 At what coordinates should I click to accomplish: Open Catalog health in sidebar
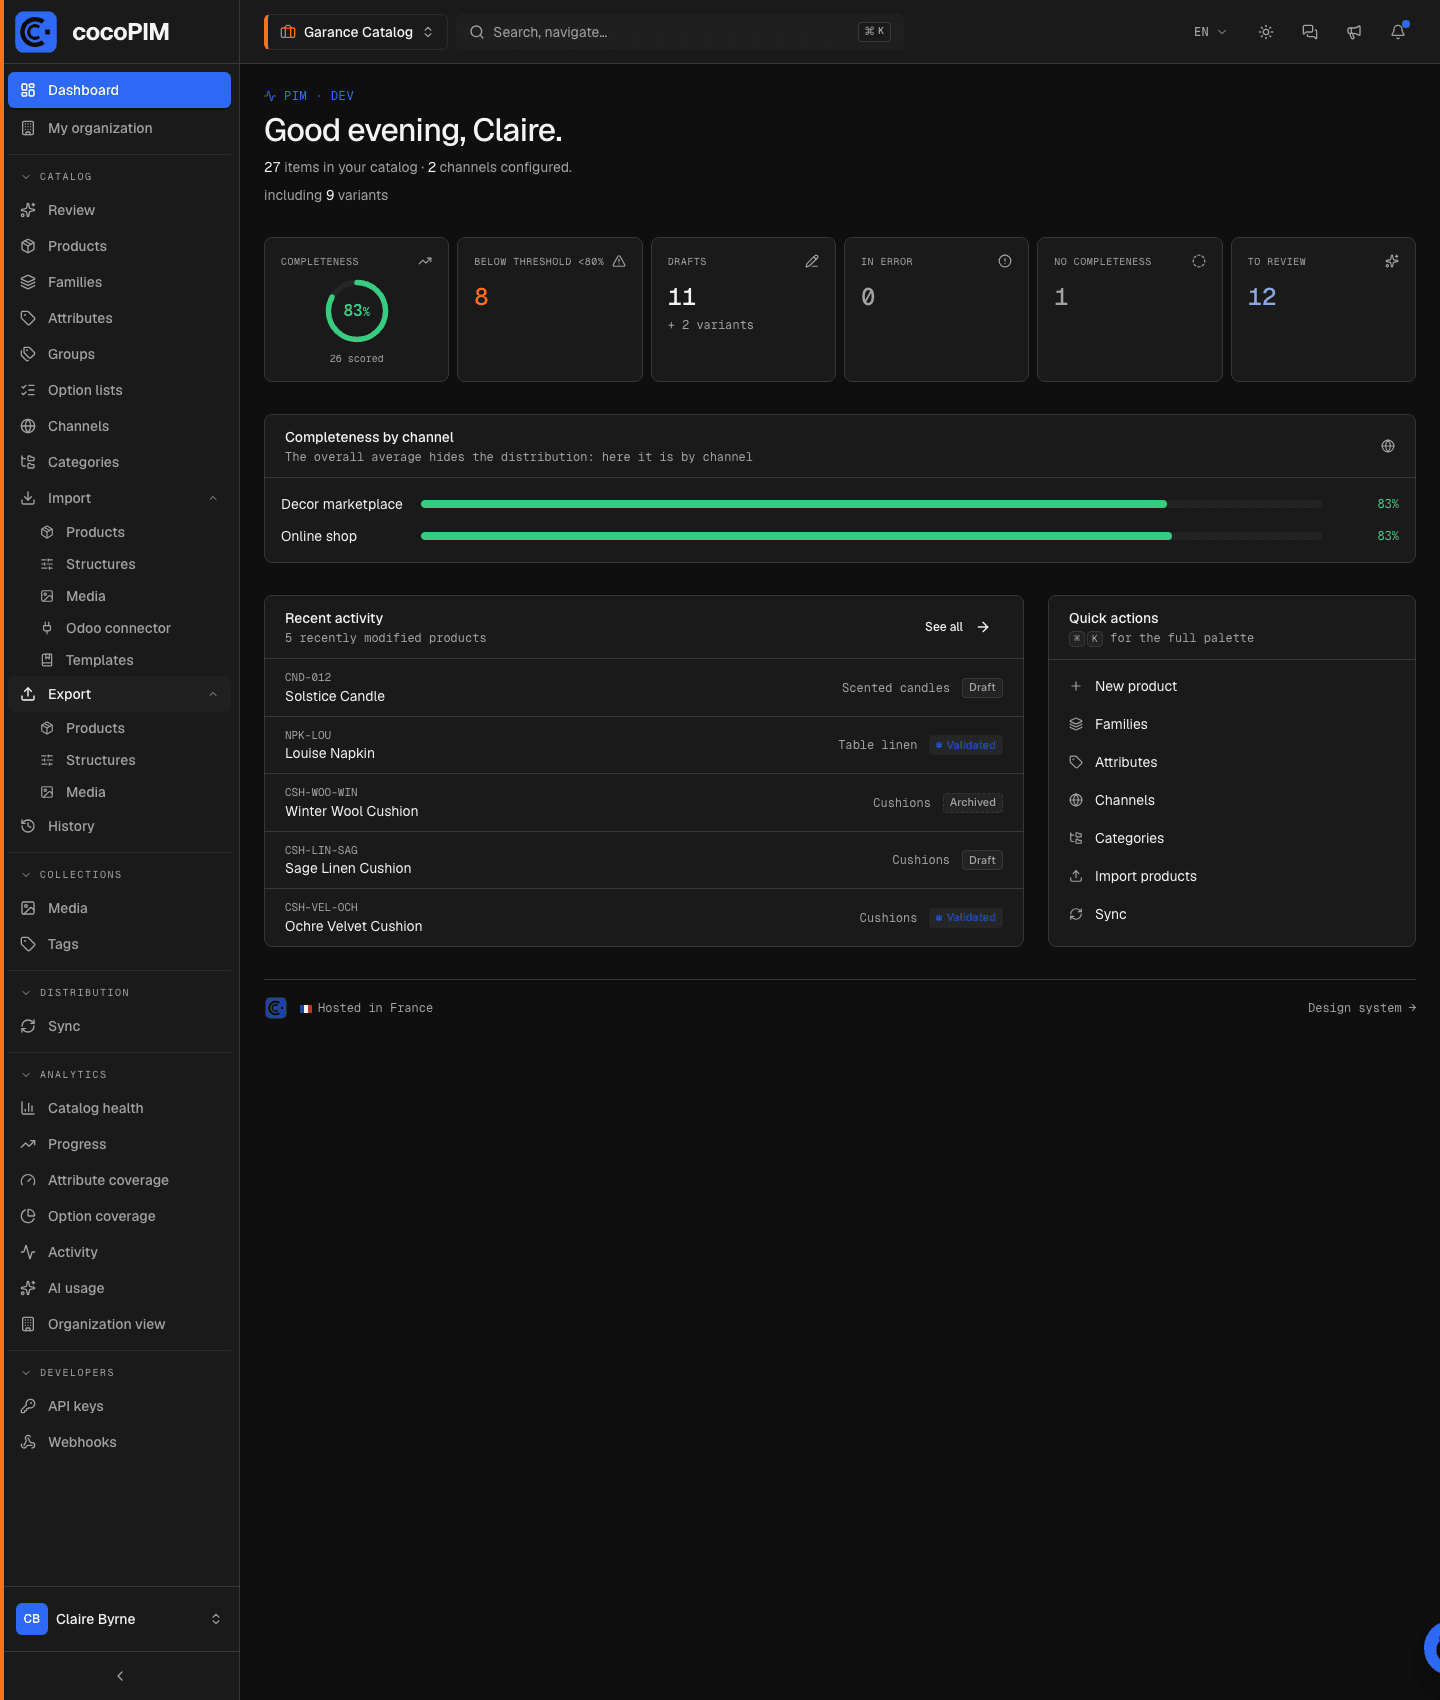(x=120, y=1108)
